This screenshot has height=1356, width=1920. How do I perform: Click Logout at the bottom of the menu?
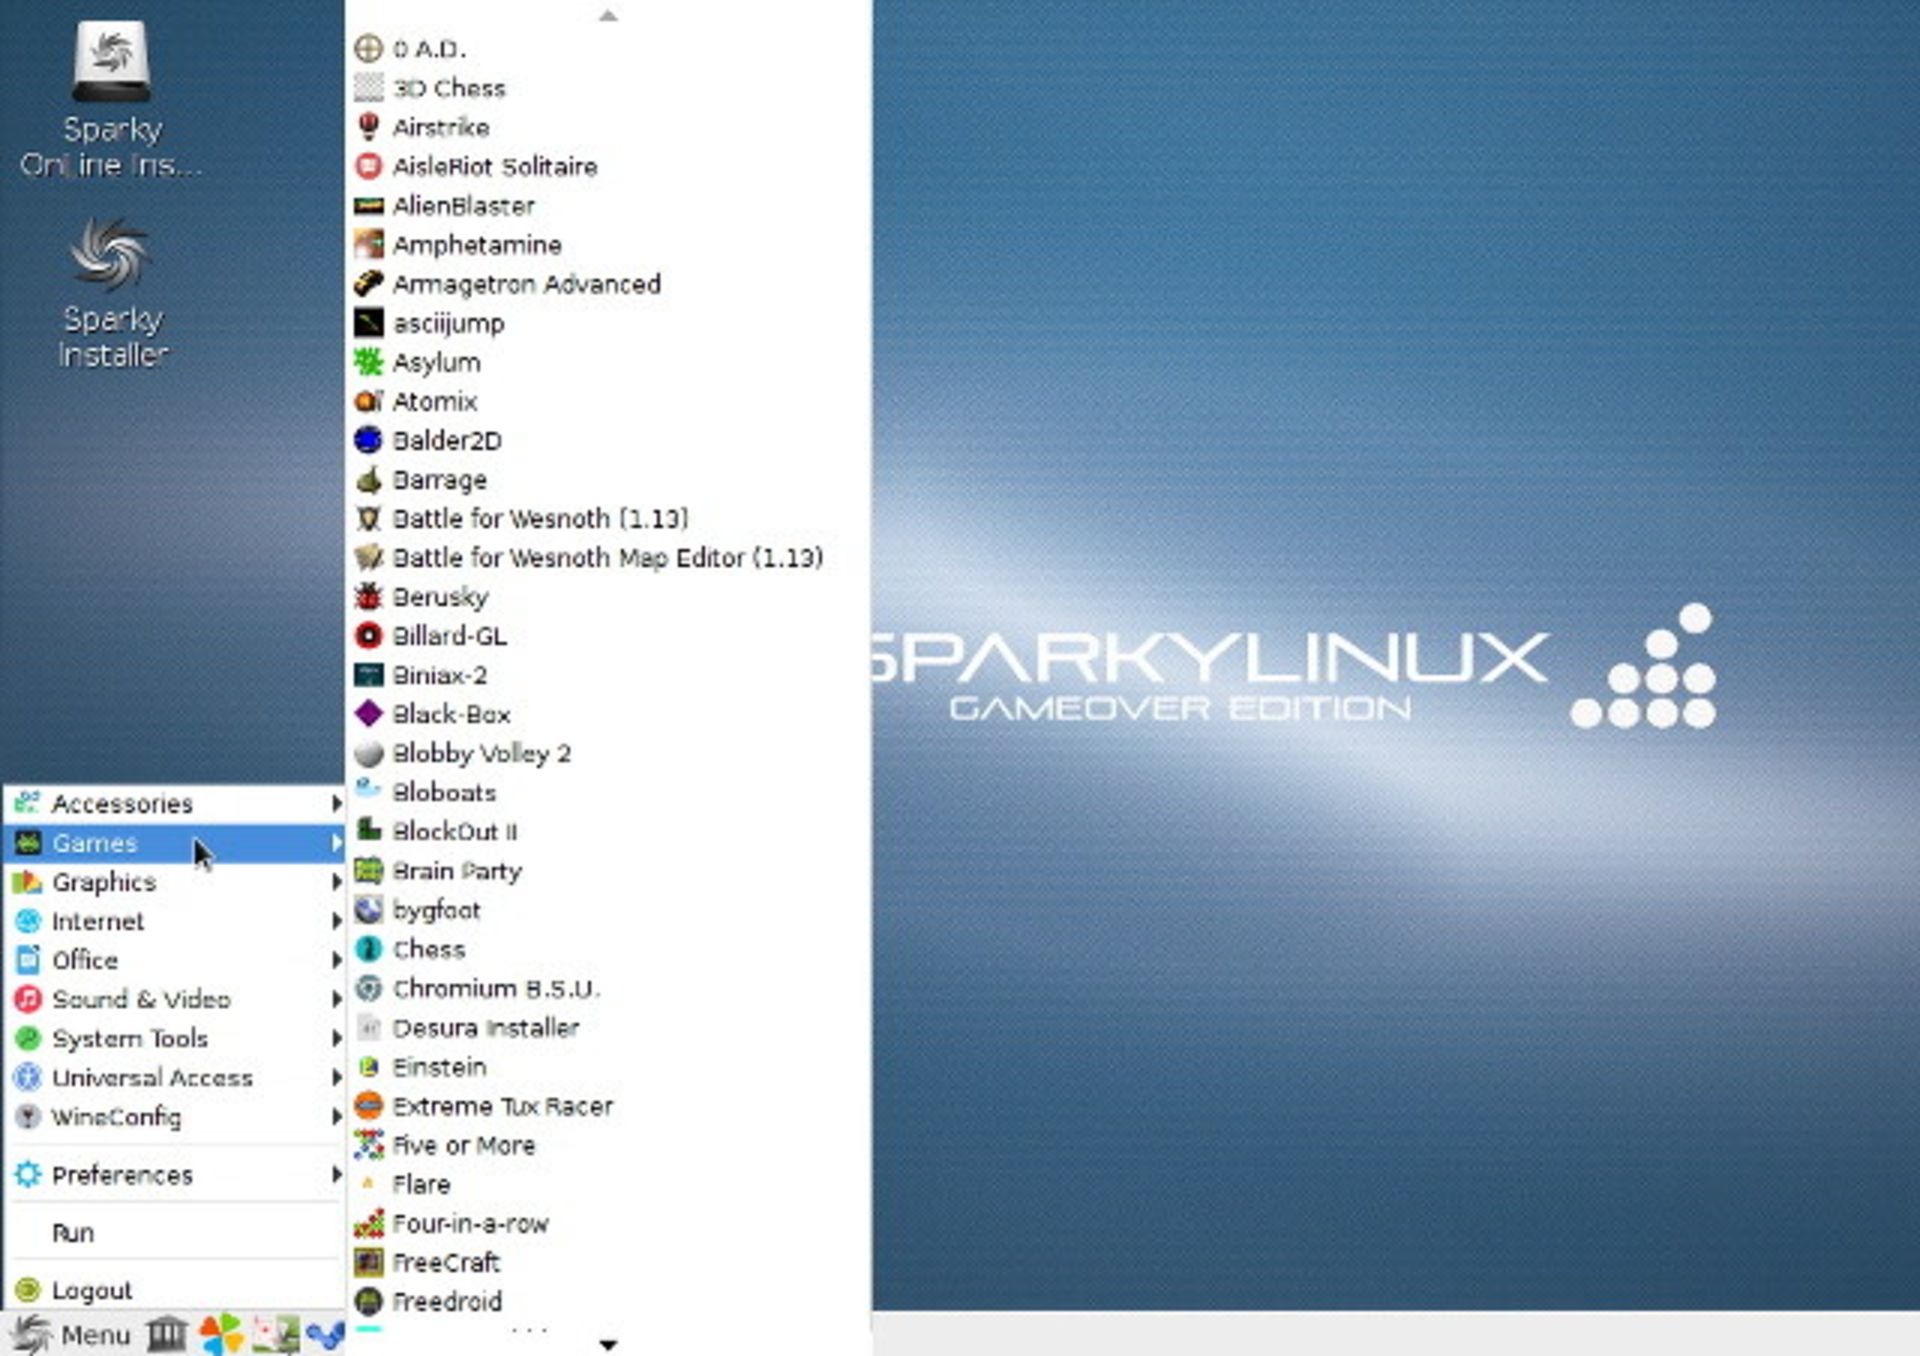coord(93,1290)
